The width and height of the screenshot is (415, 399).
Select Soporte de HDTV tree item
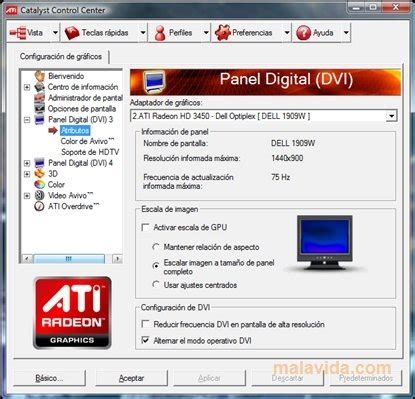tap(90, 152)
